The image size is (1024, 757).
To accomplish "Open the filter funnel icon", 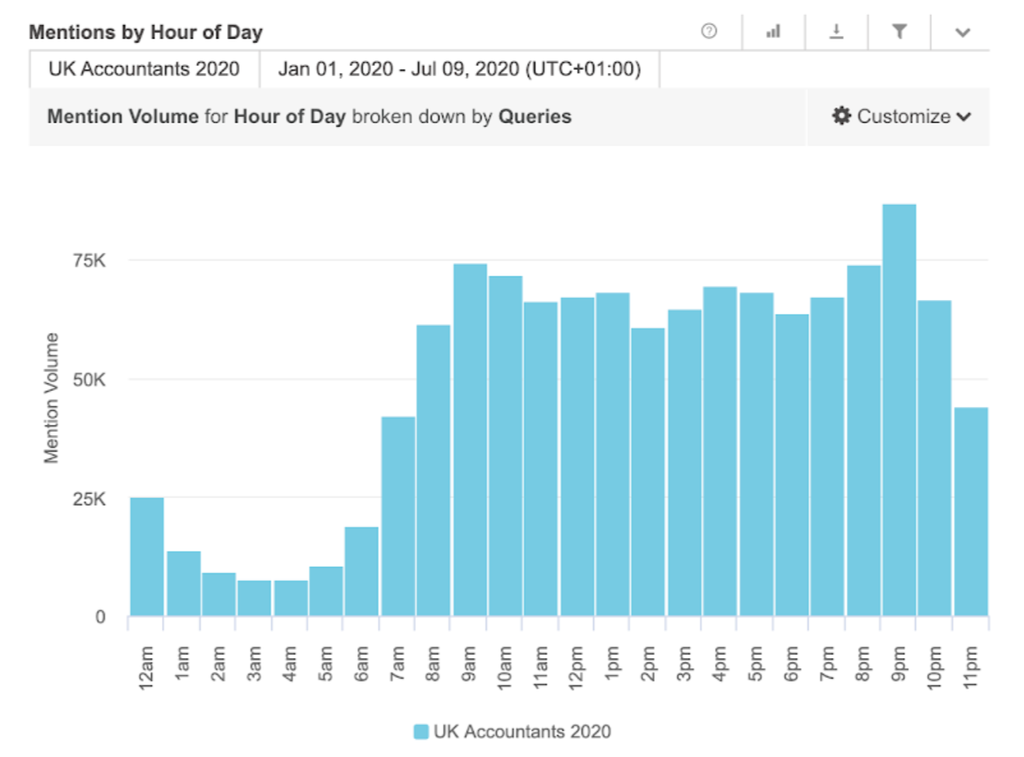I will point(899,31).
